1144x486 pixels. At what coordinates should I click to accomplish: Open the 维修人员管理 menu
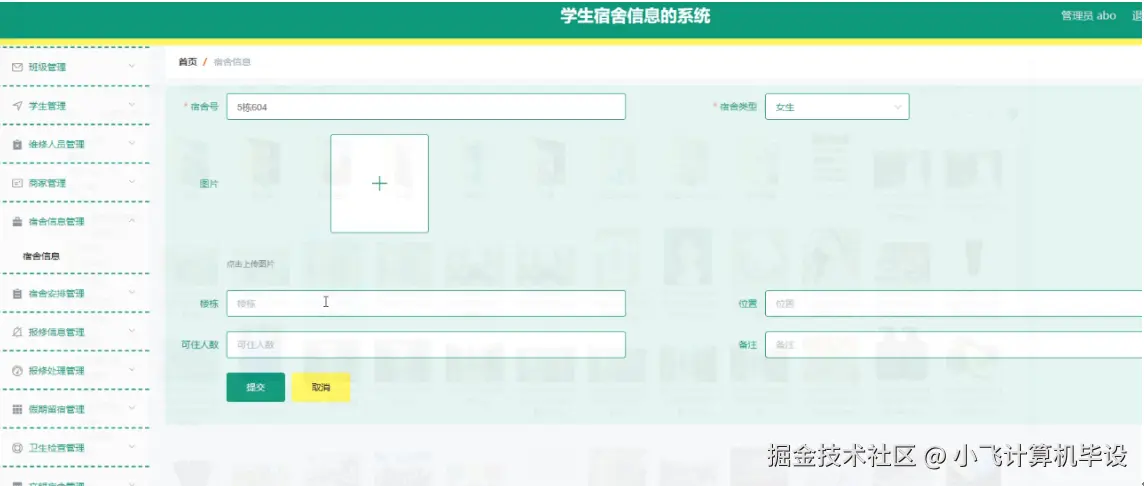click(74, 144)
